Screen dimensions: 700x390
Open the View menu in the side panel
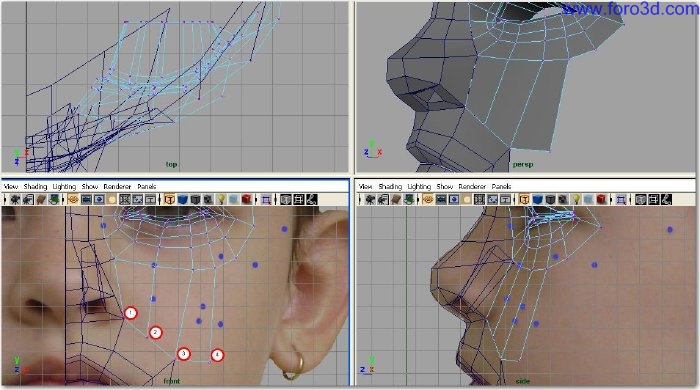pos(366,187)
